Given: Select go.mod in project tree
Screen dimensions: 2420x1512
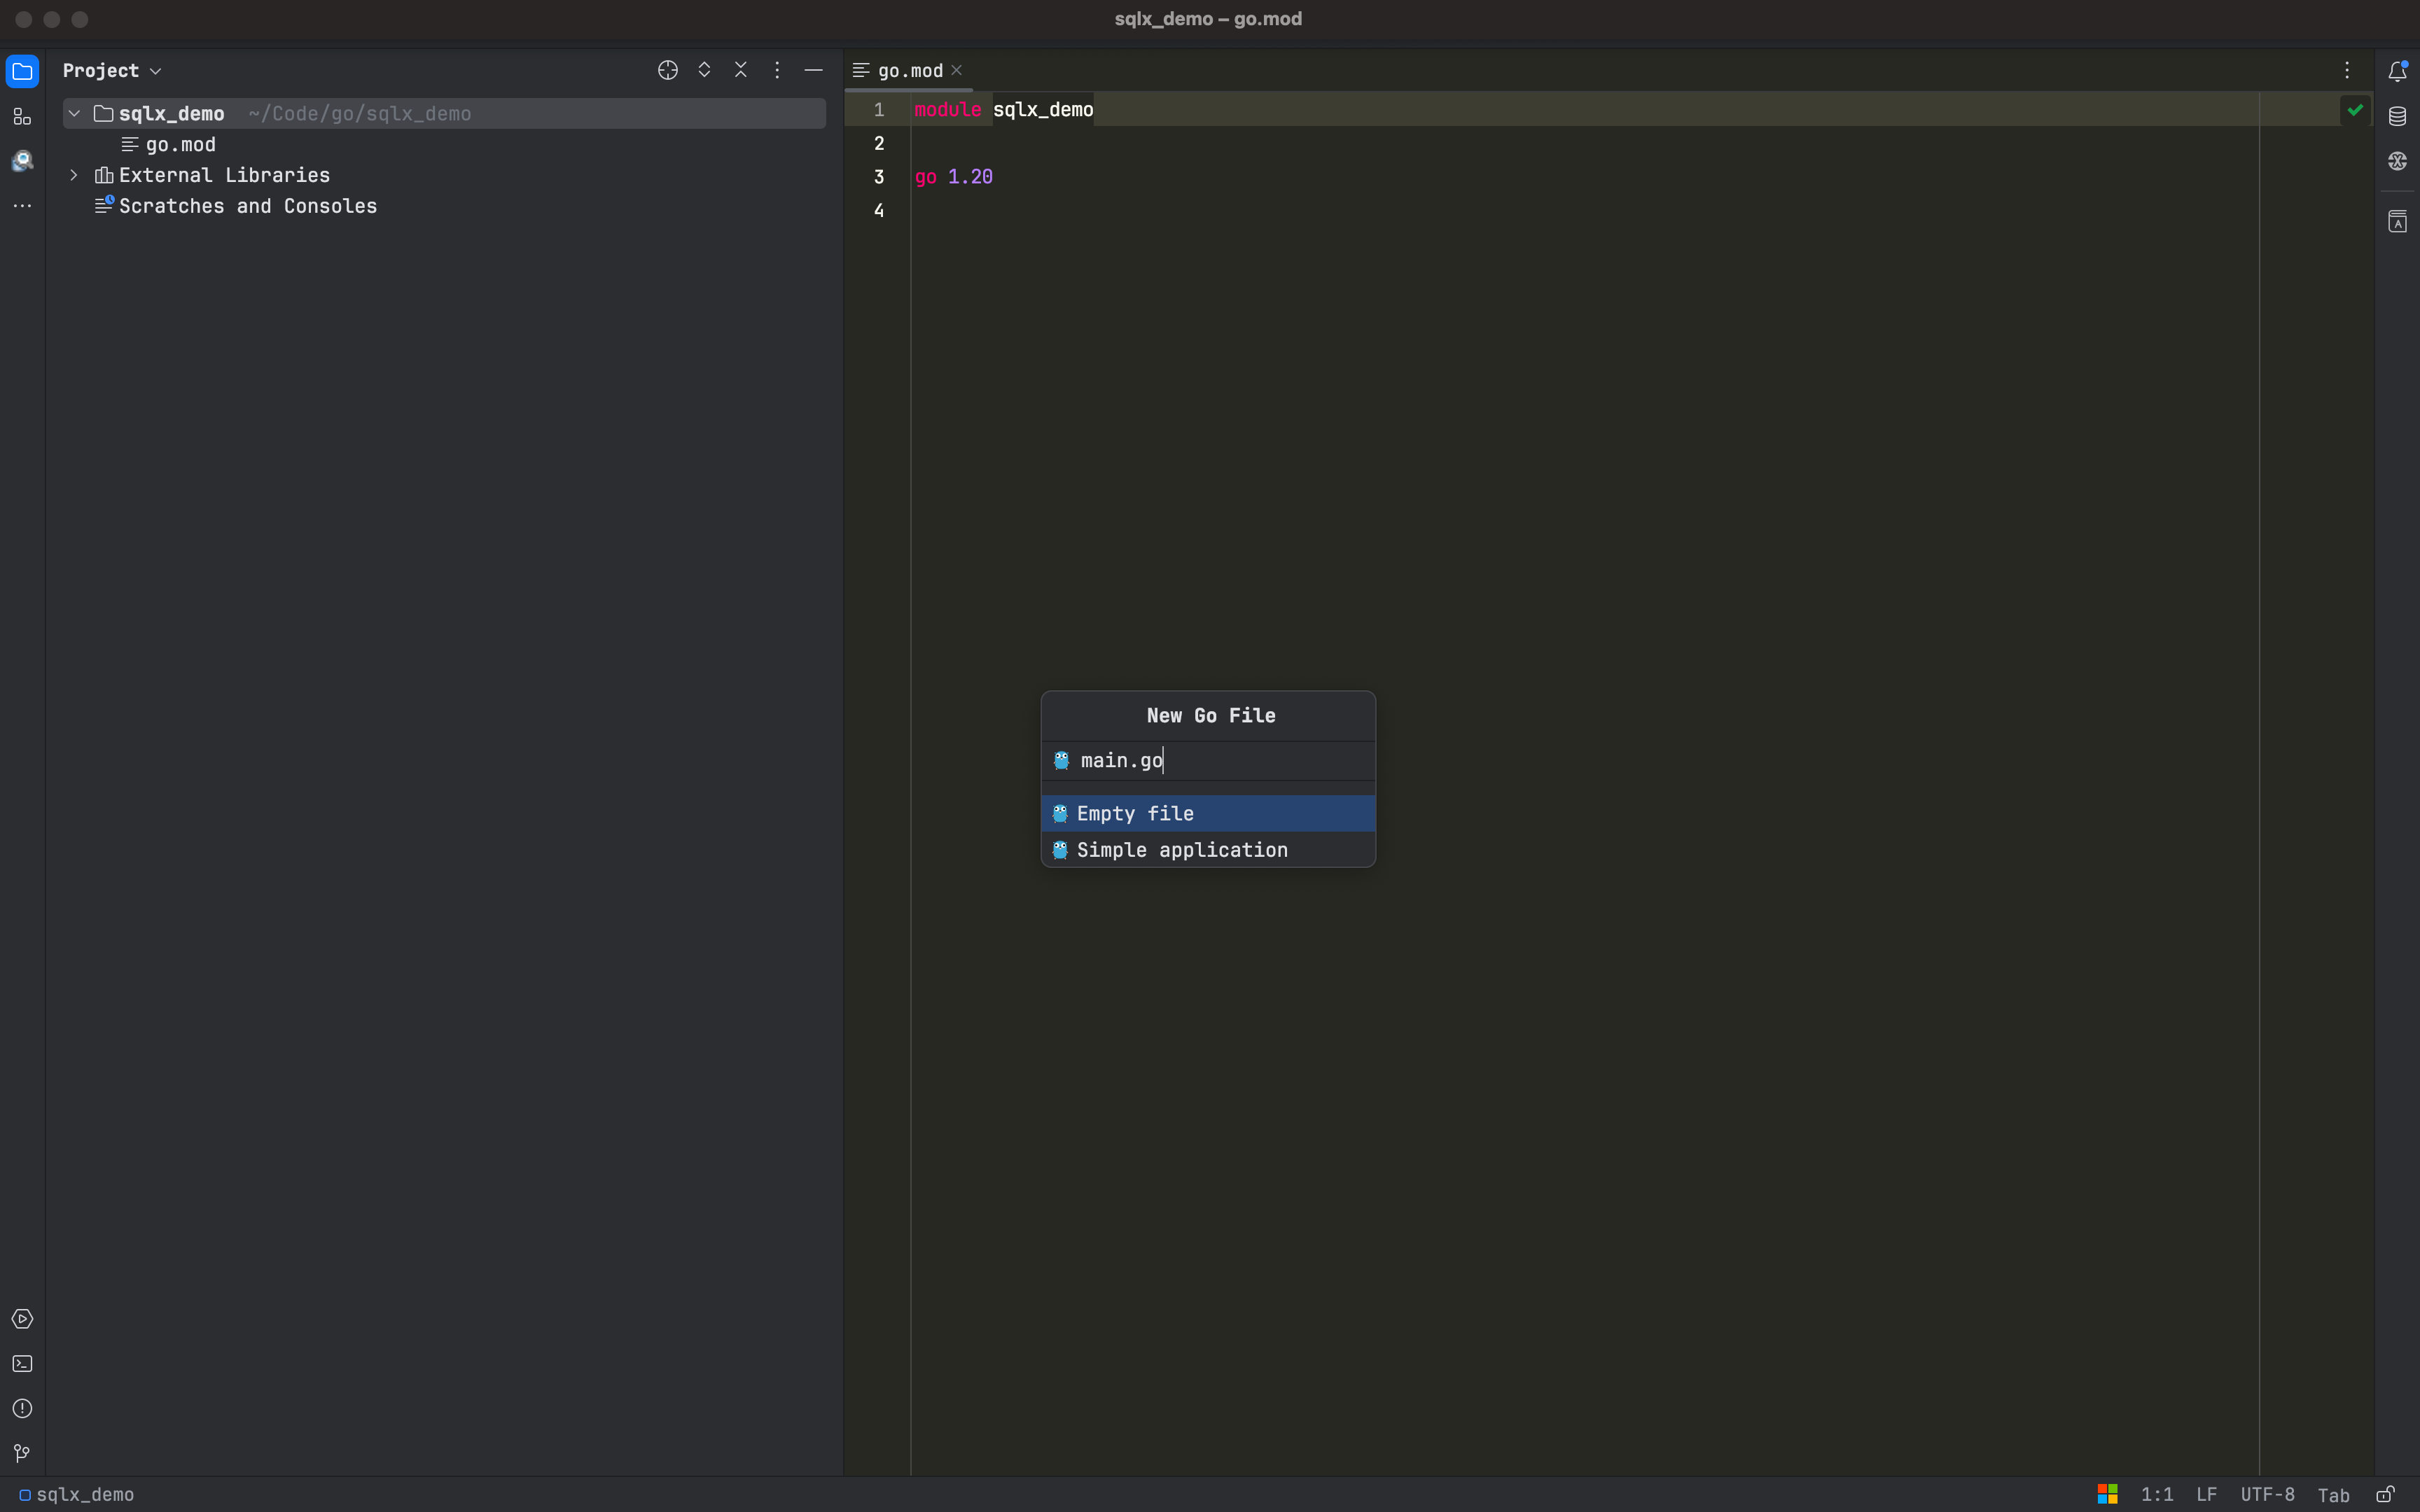Looking at the screenshot, I should 180,145.
